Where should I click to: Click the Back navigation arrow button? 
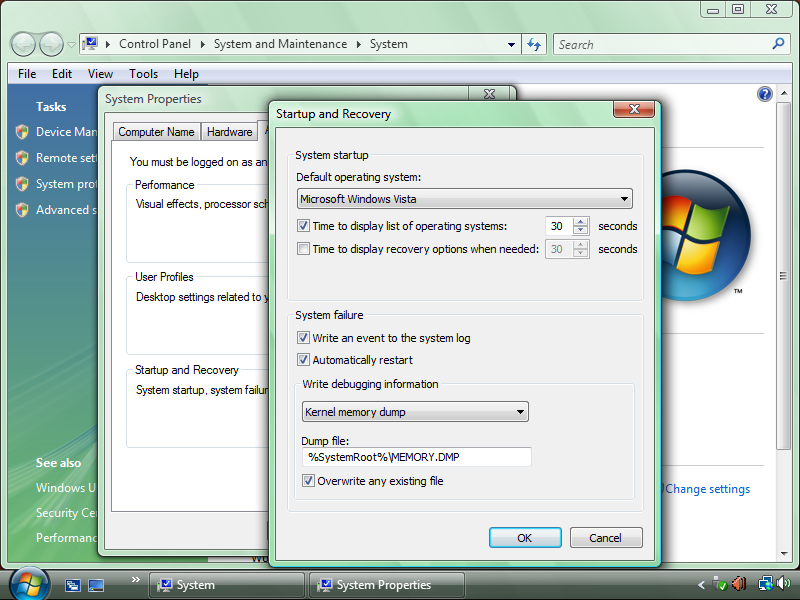[x=23, y=44]
